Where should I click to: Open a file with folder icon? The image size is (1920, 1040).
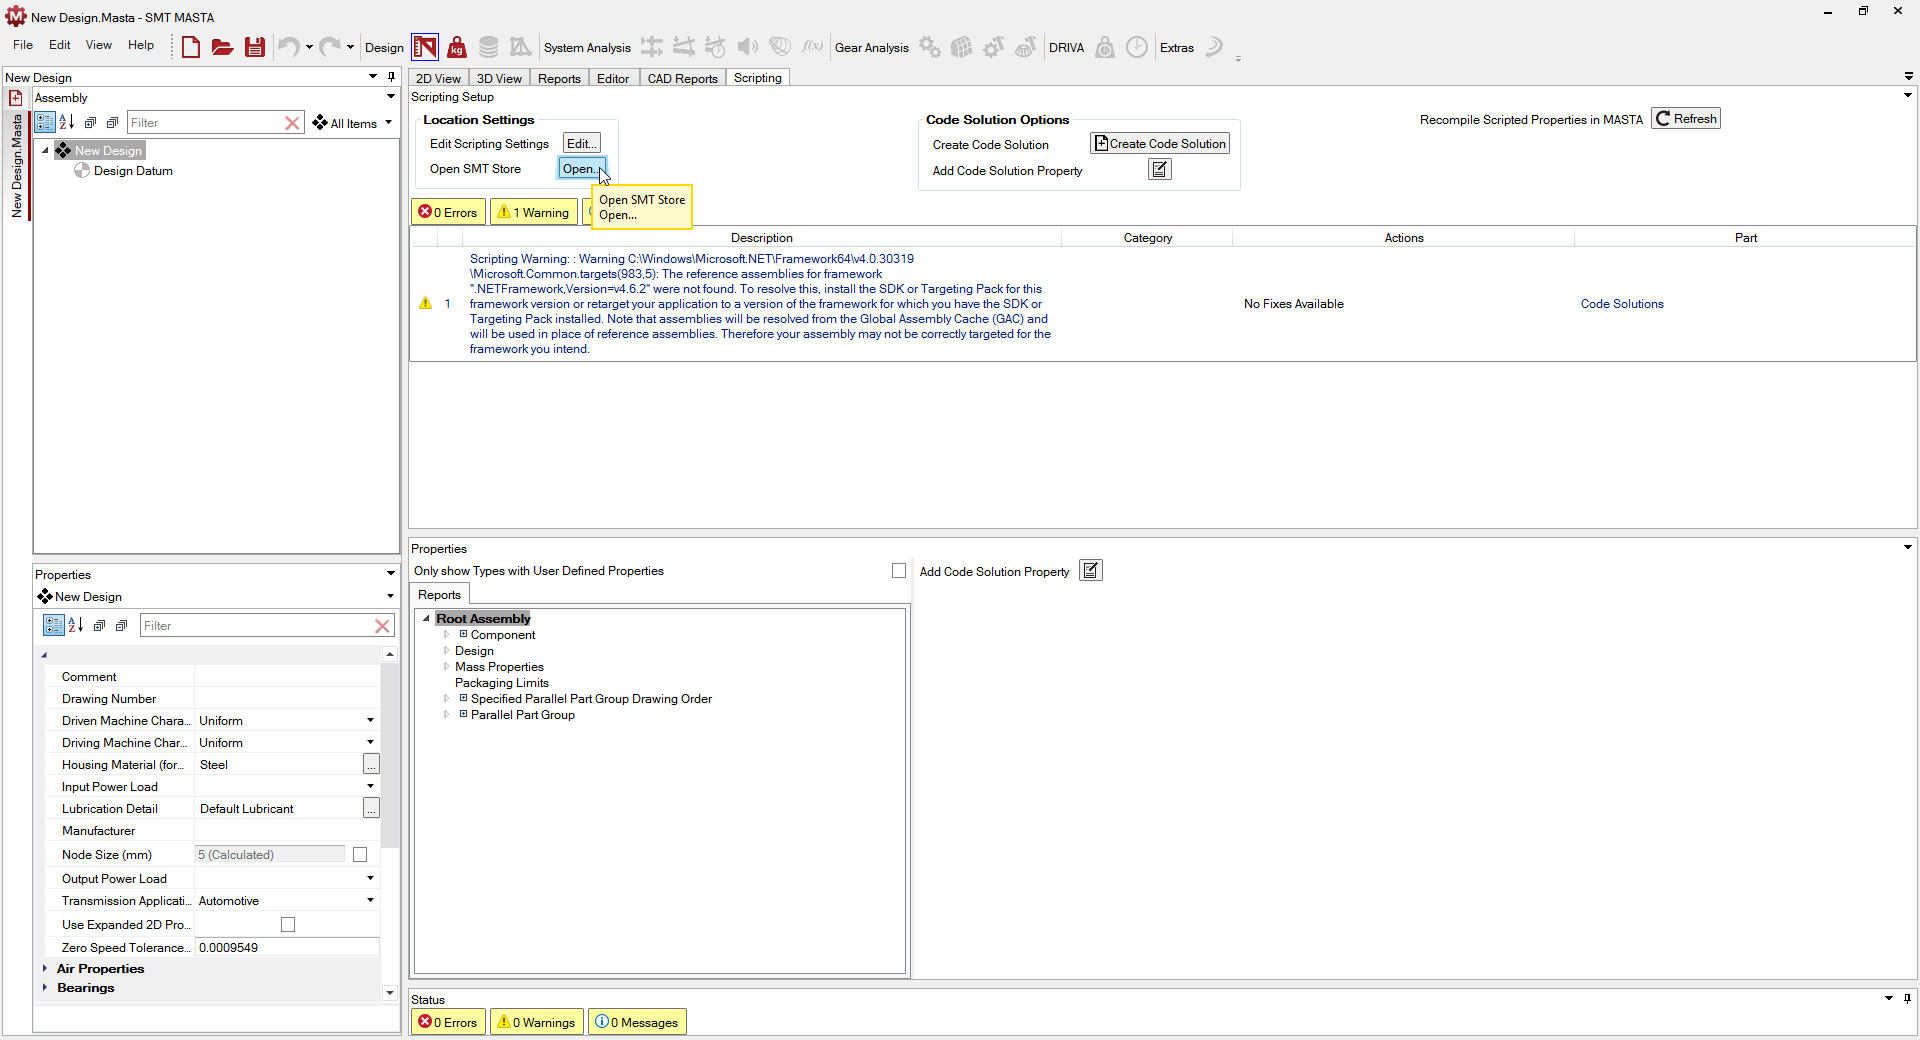(222, 47)
